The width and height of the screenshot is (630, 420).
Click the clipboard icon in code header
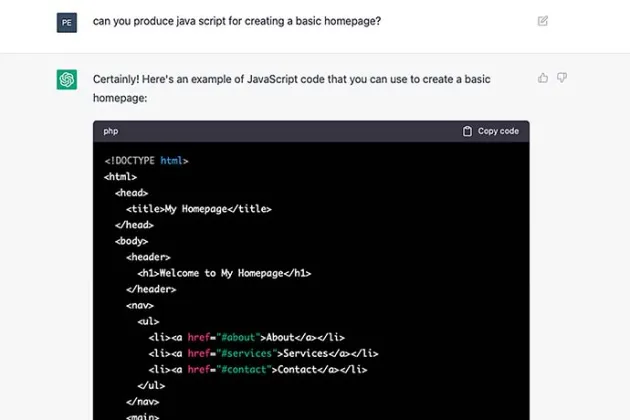(x=467, y=131)
